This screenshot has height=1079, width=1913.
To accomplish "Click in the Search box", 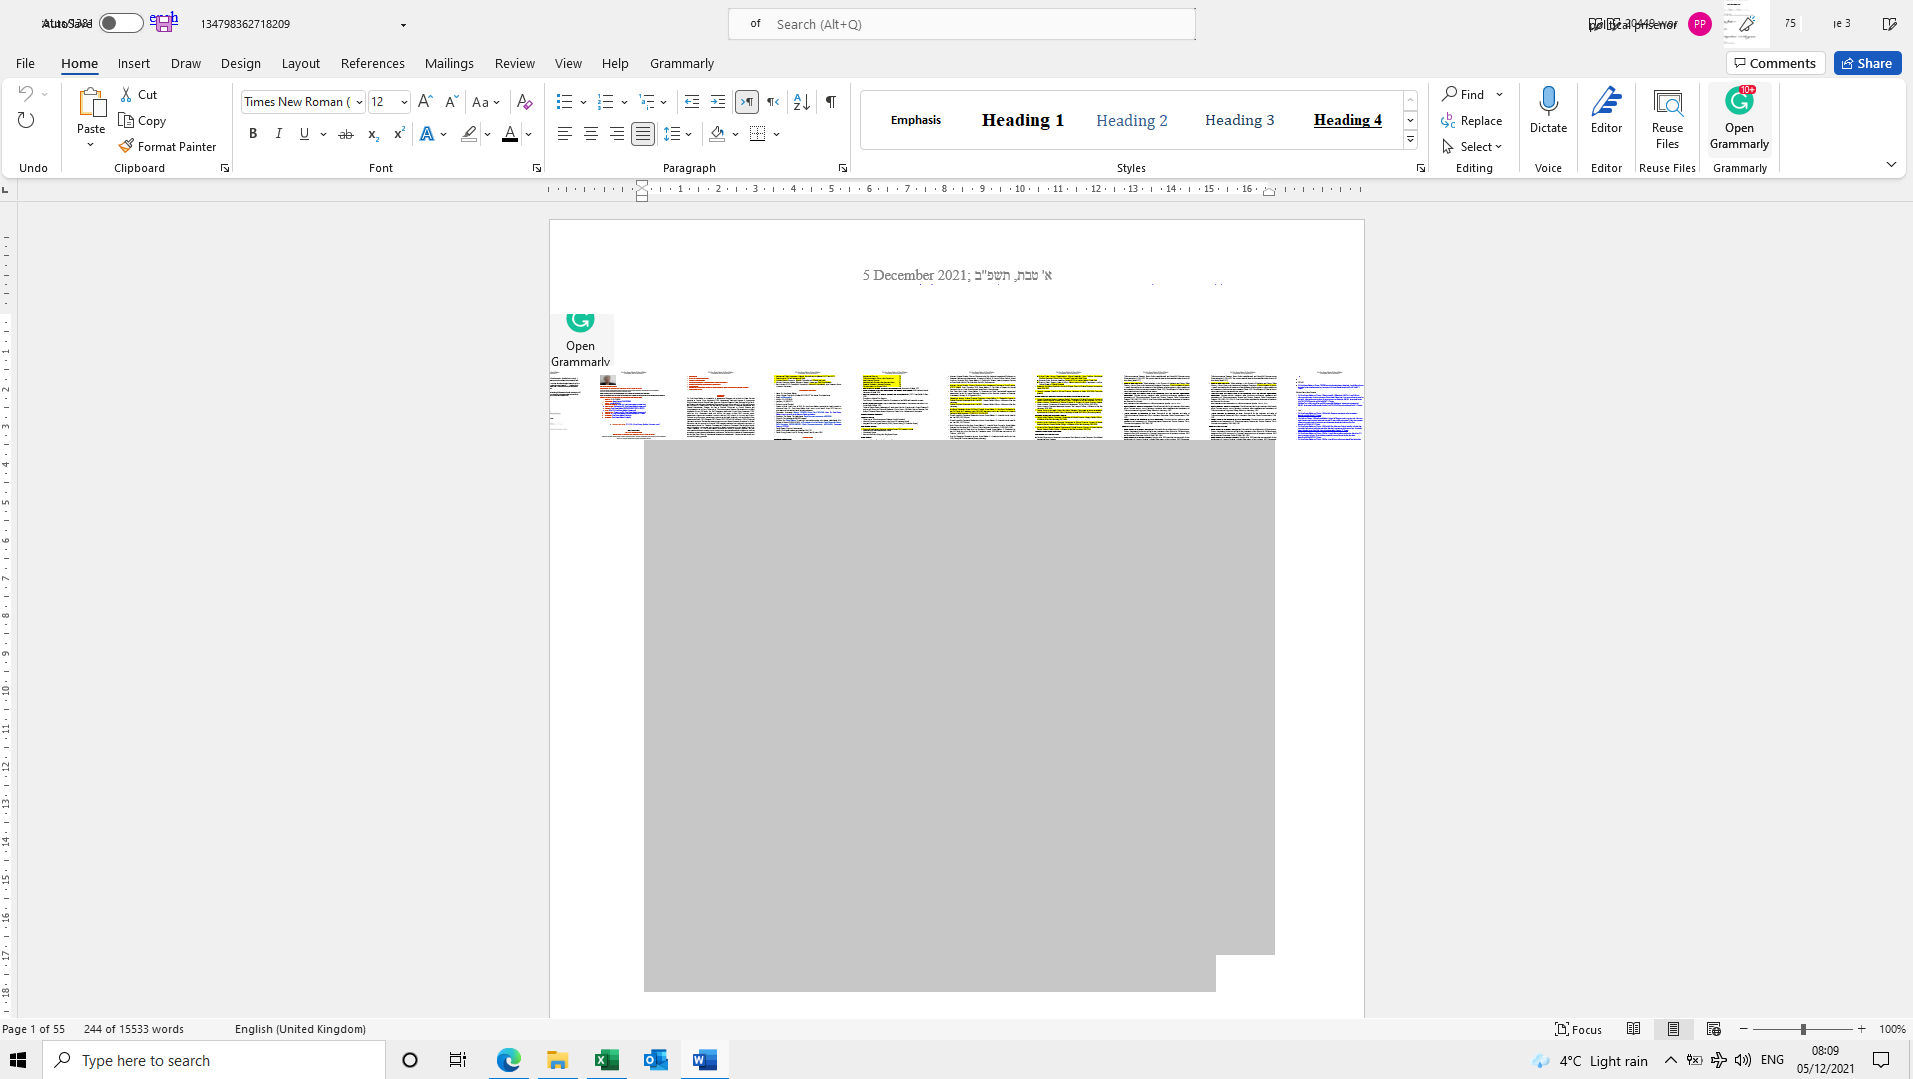I will point(962,24).
